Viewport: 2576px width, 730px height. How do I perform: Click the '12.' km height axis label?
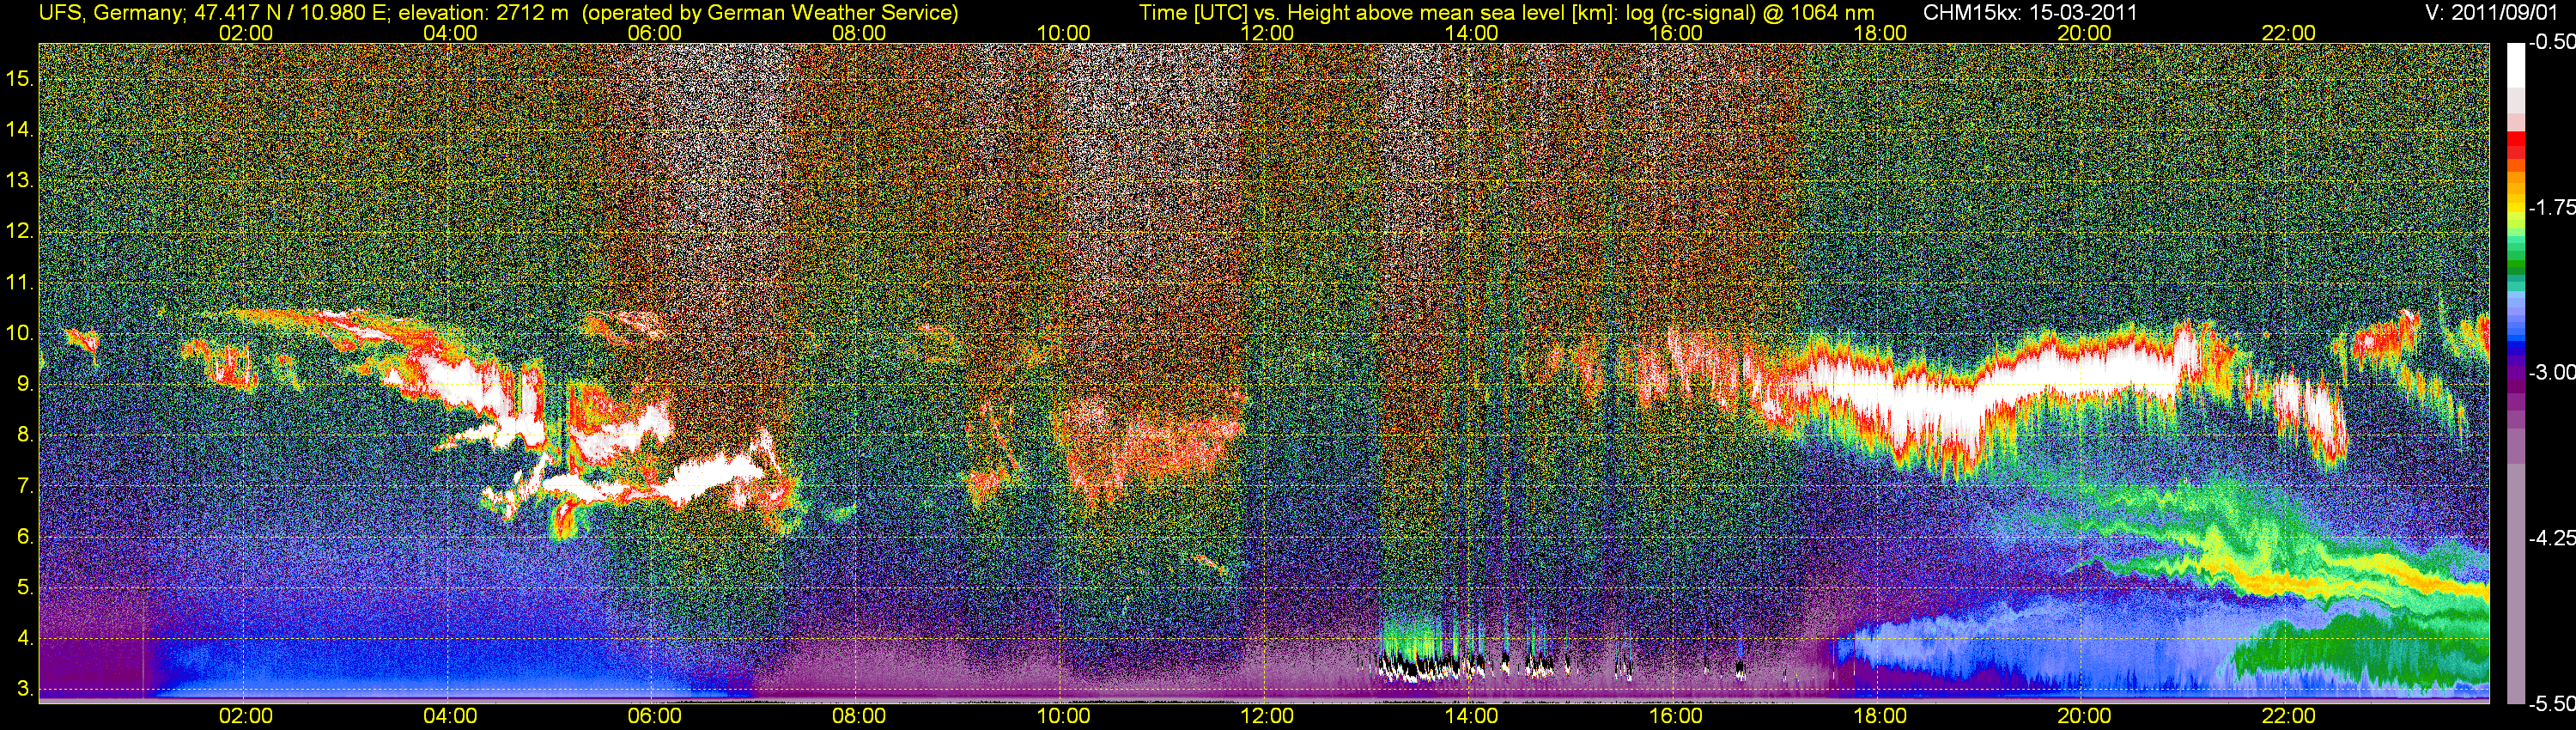click(x=20, y=231)
